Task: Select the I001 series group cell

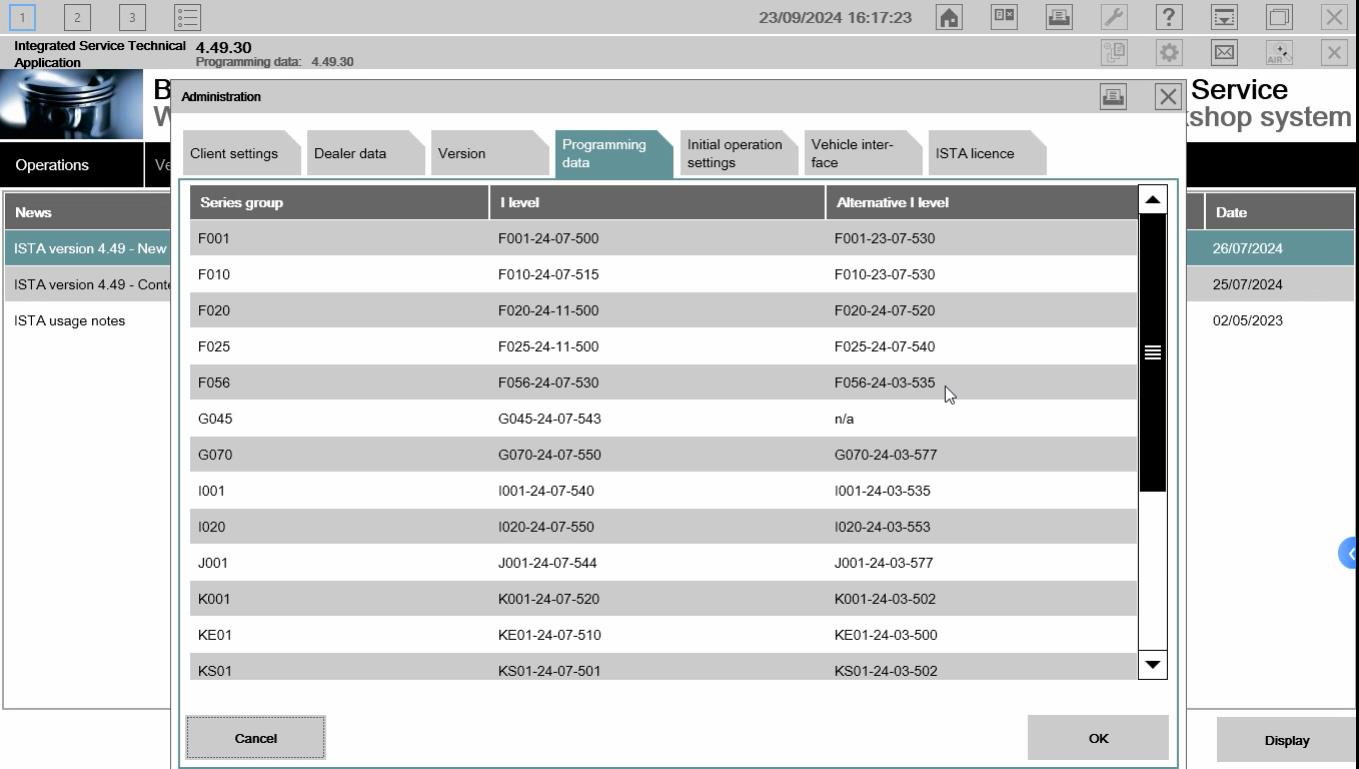Action: [x=339, y=490]
